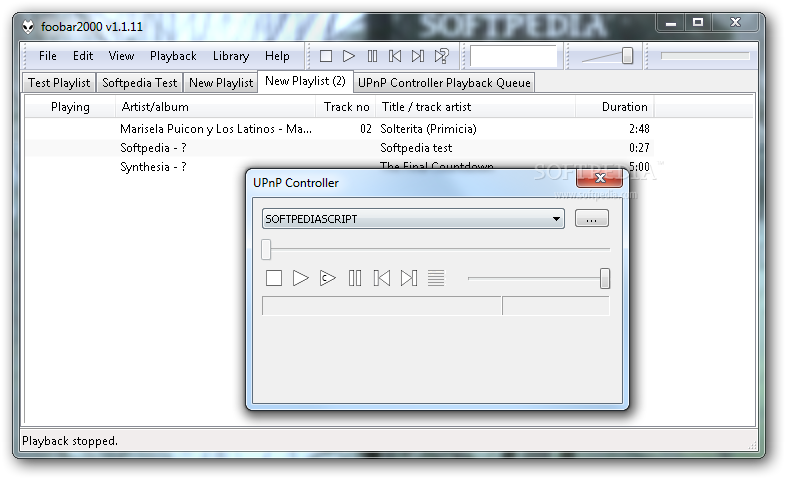This screenshot has height=479, width=786.
Task: Click Stop in UPnP Controller dialog
Action: point(274,278)
